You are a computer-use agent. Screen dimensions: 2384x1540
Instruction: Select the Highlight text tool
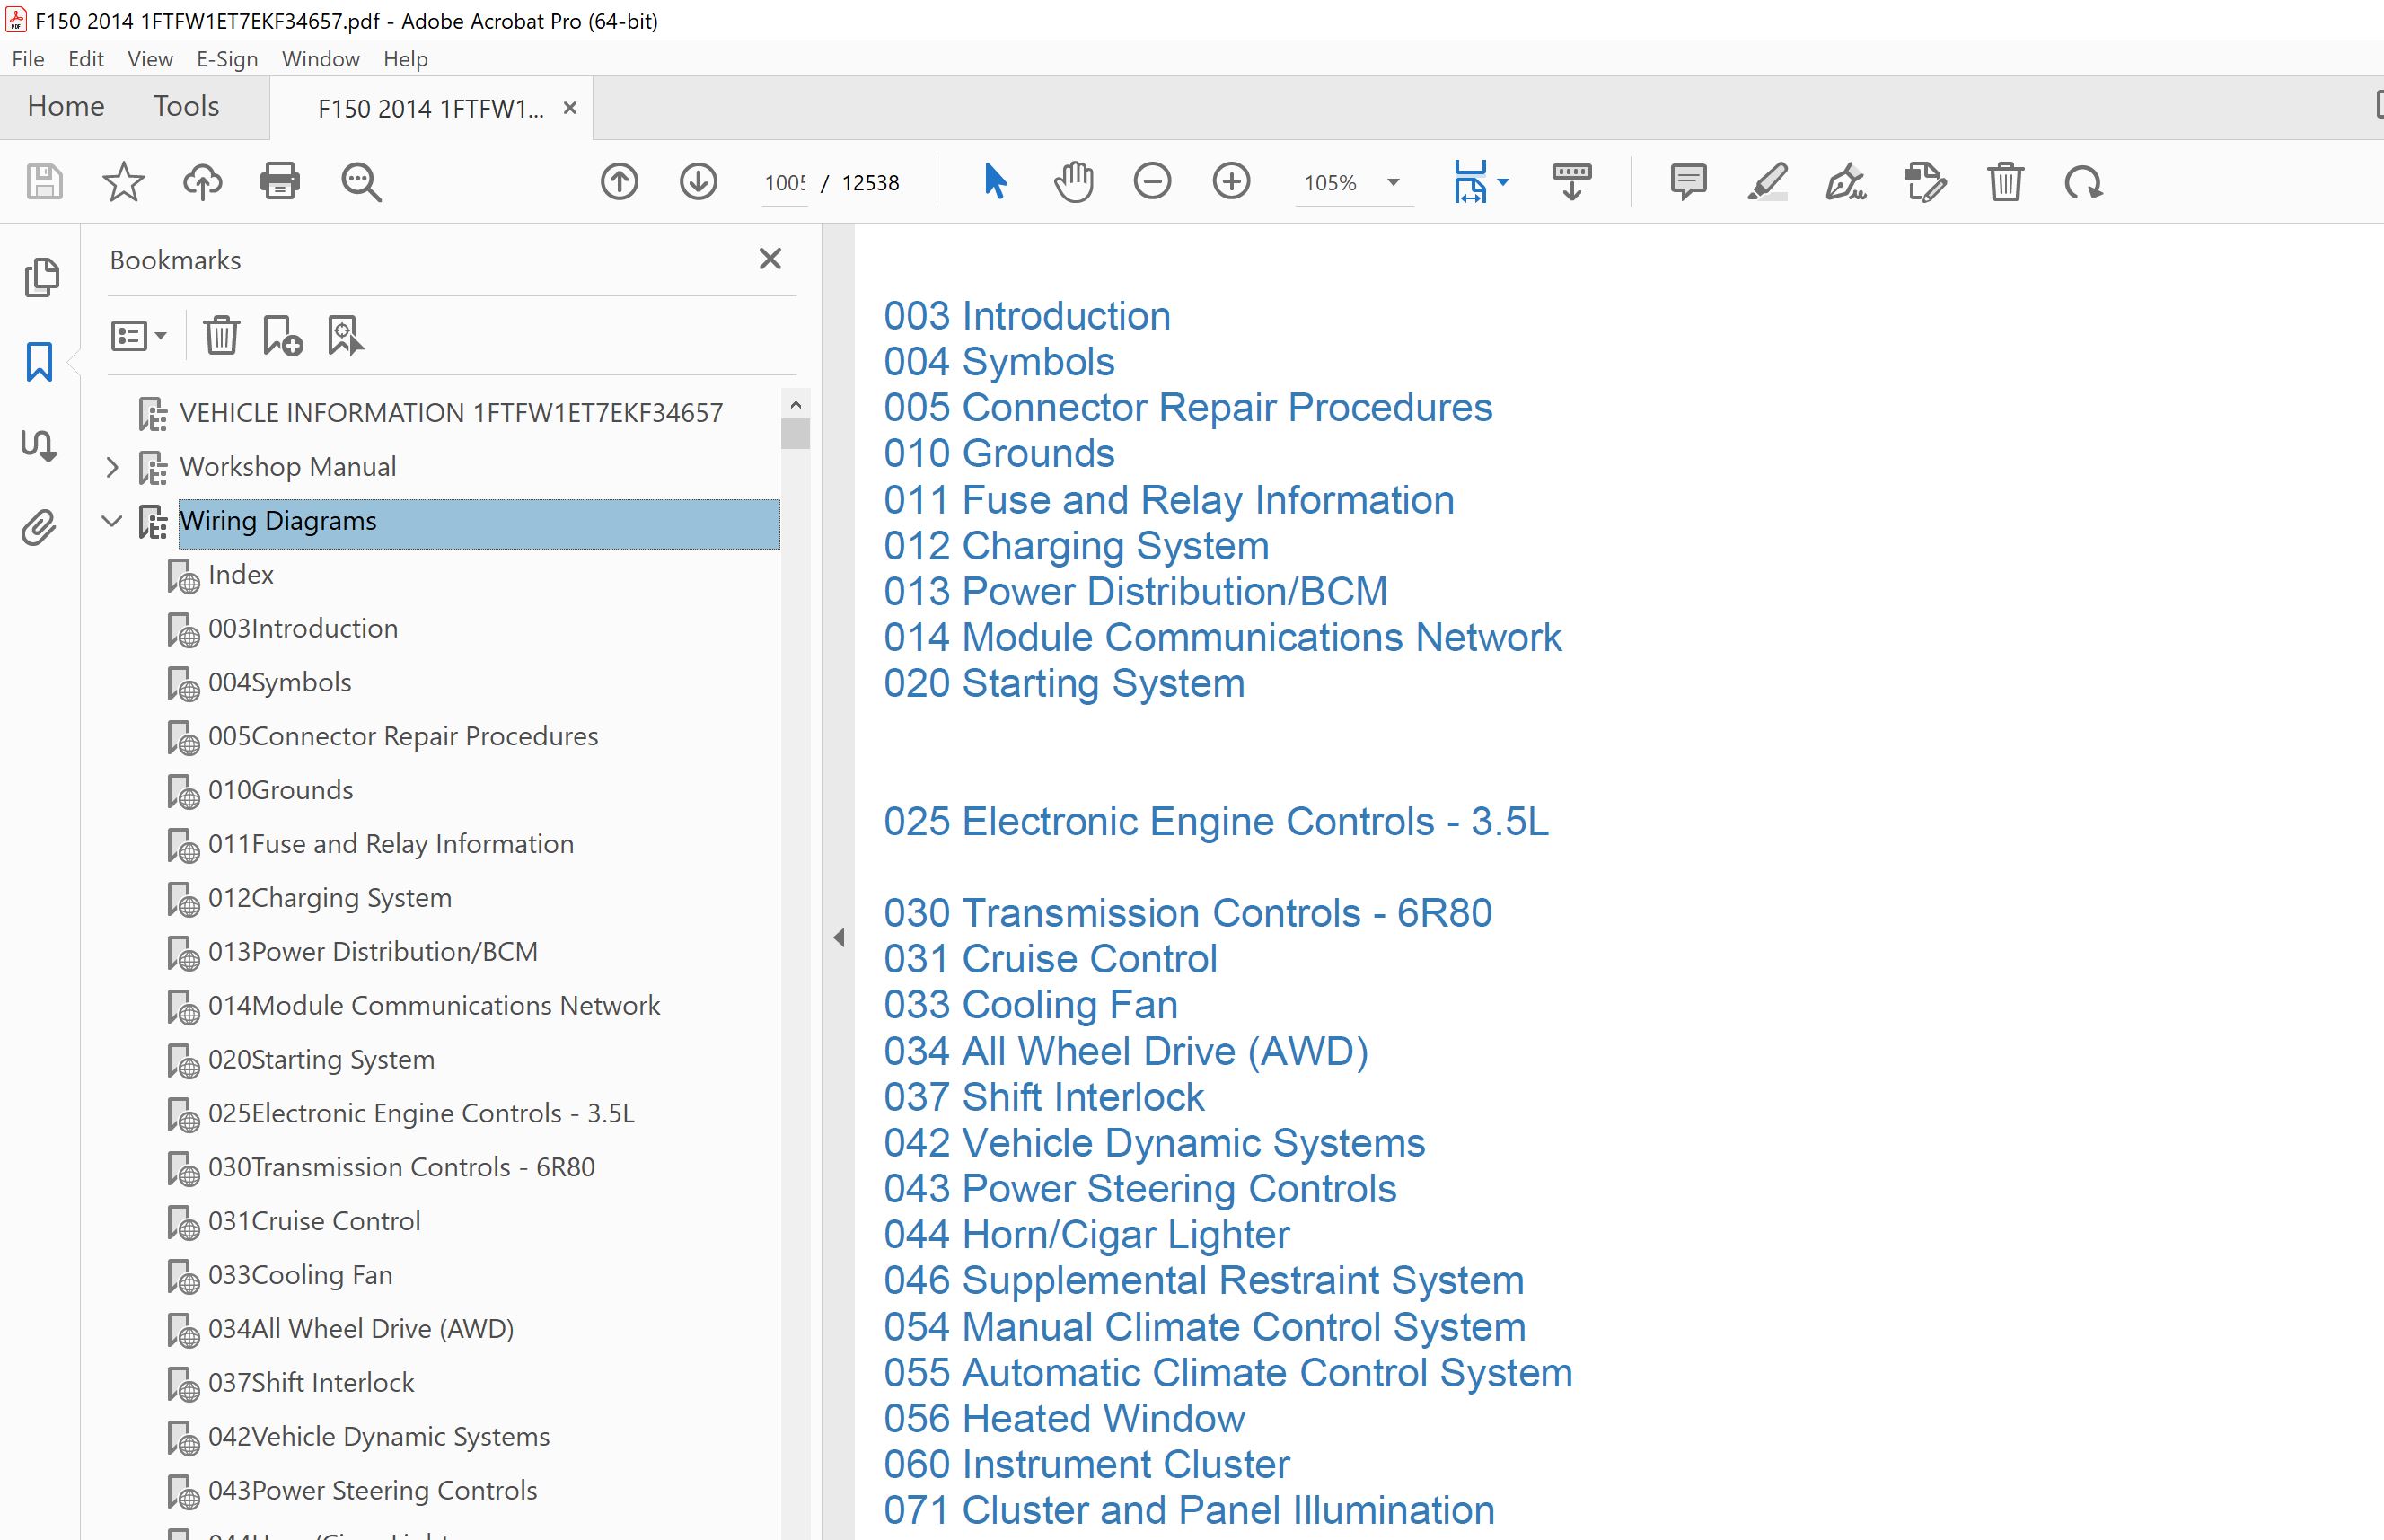pyautogui.click(x=1767, y=182)
